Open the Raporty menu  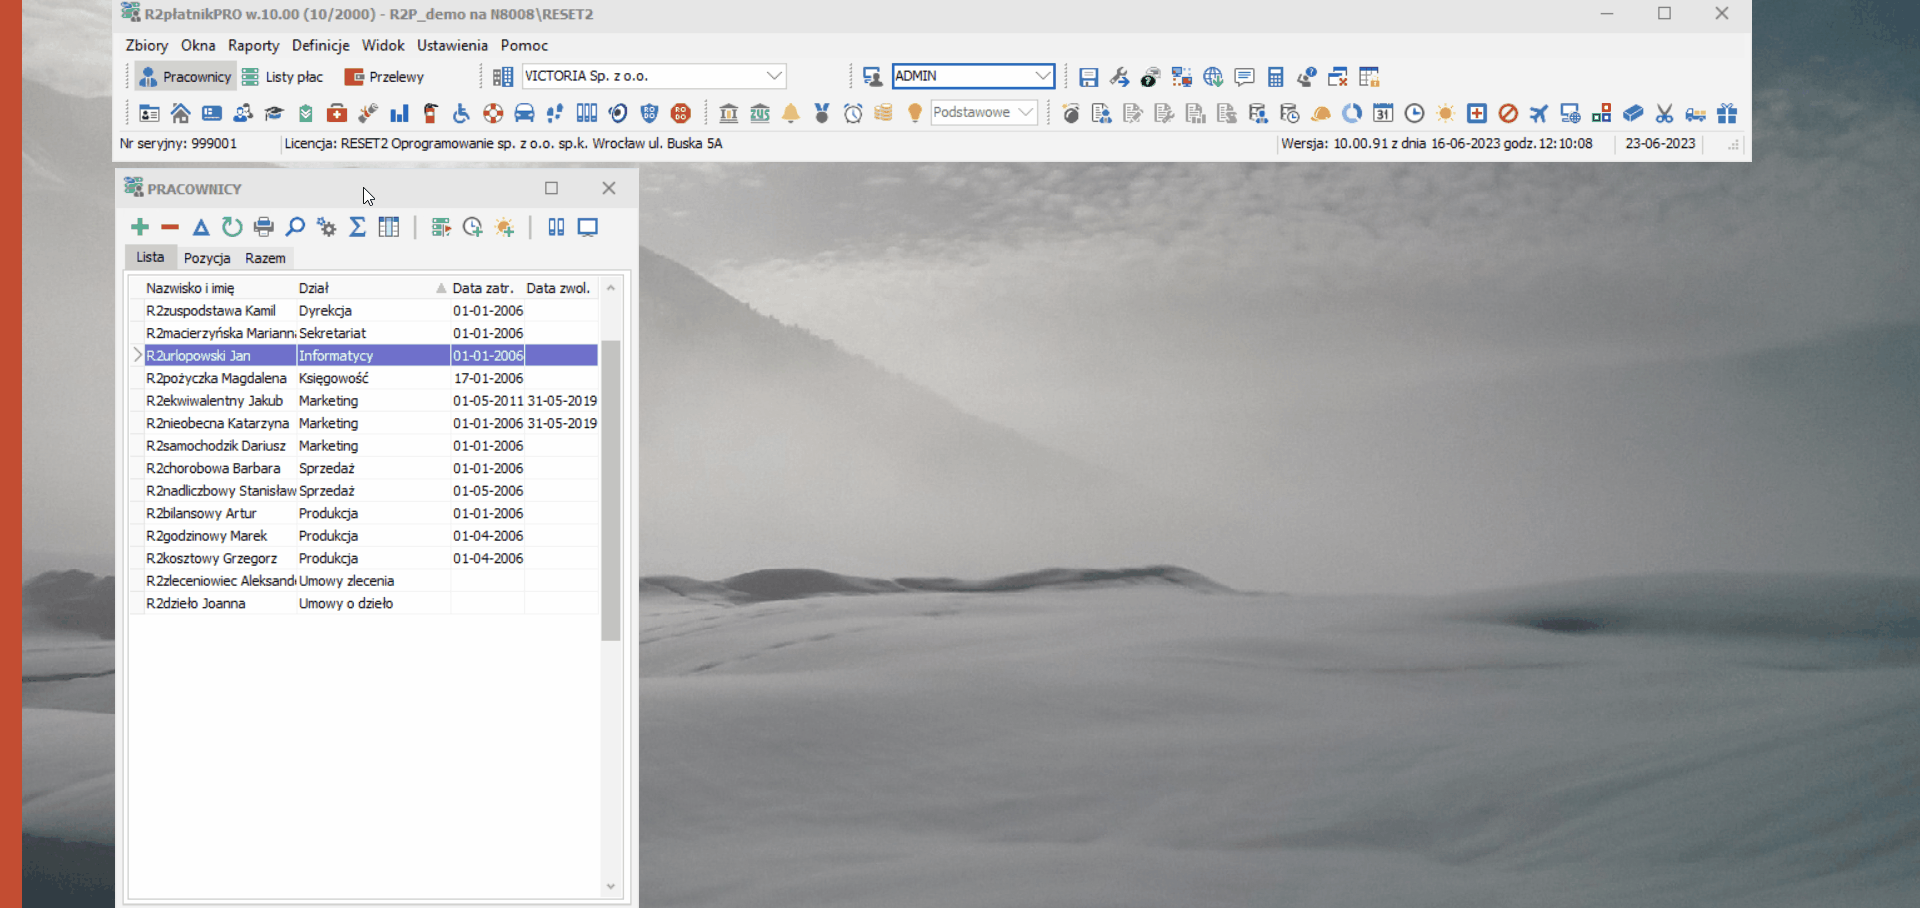click(x=253, y=45)
